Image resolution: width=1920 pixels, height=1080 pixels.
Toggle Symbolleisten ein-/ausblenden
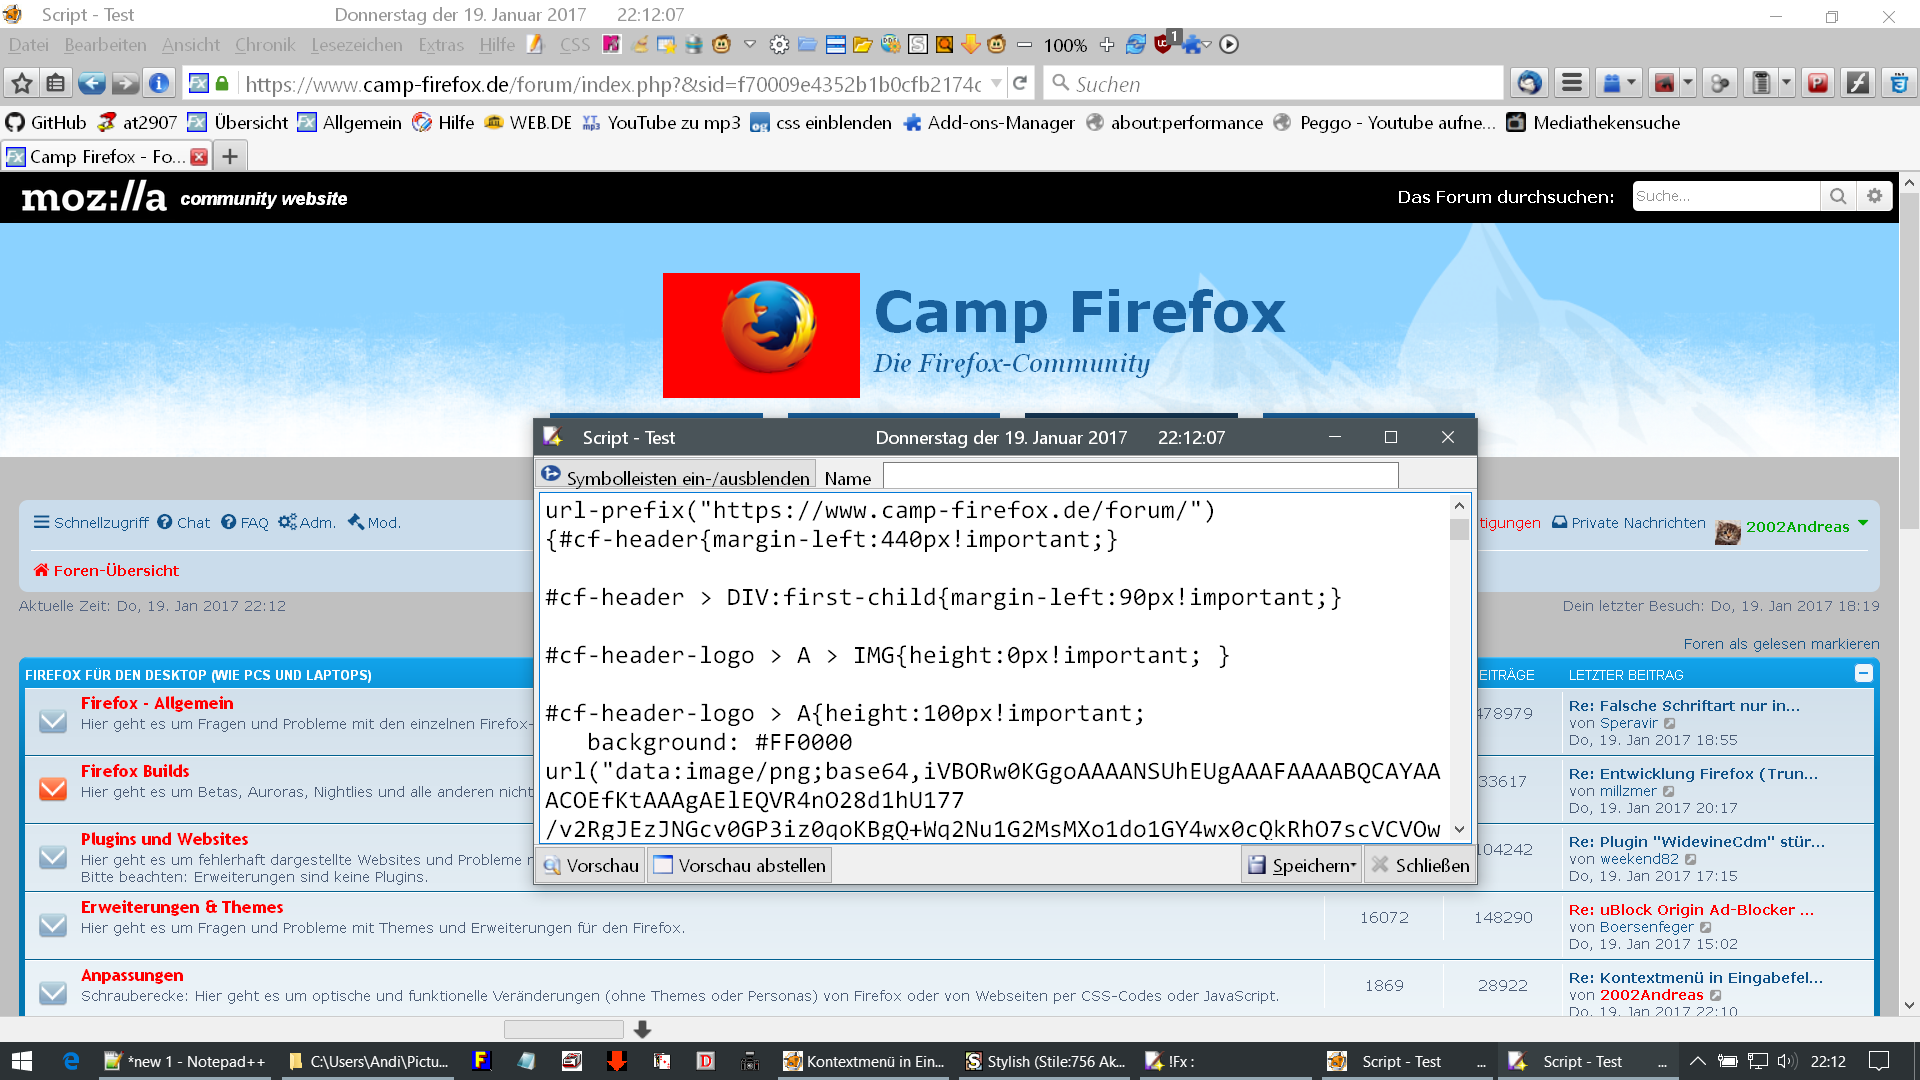(677, 478)
